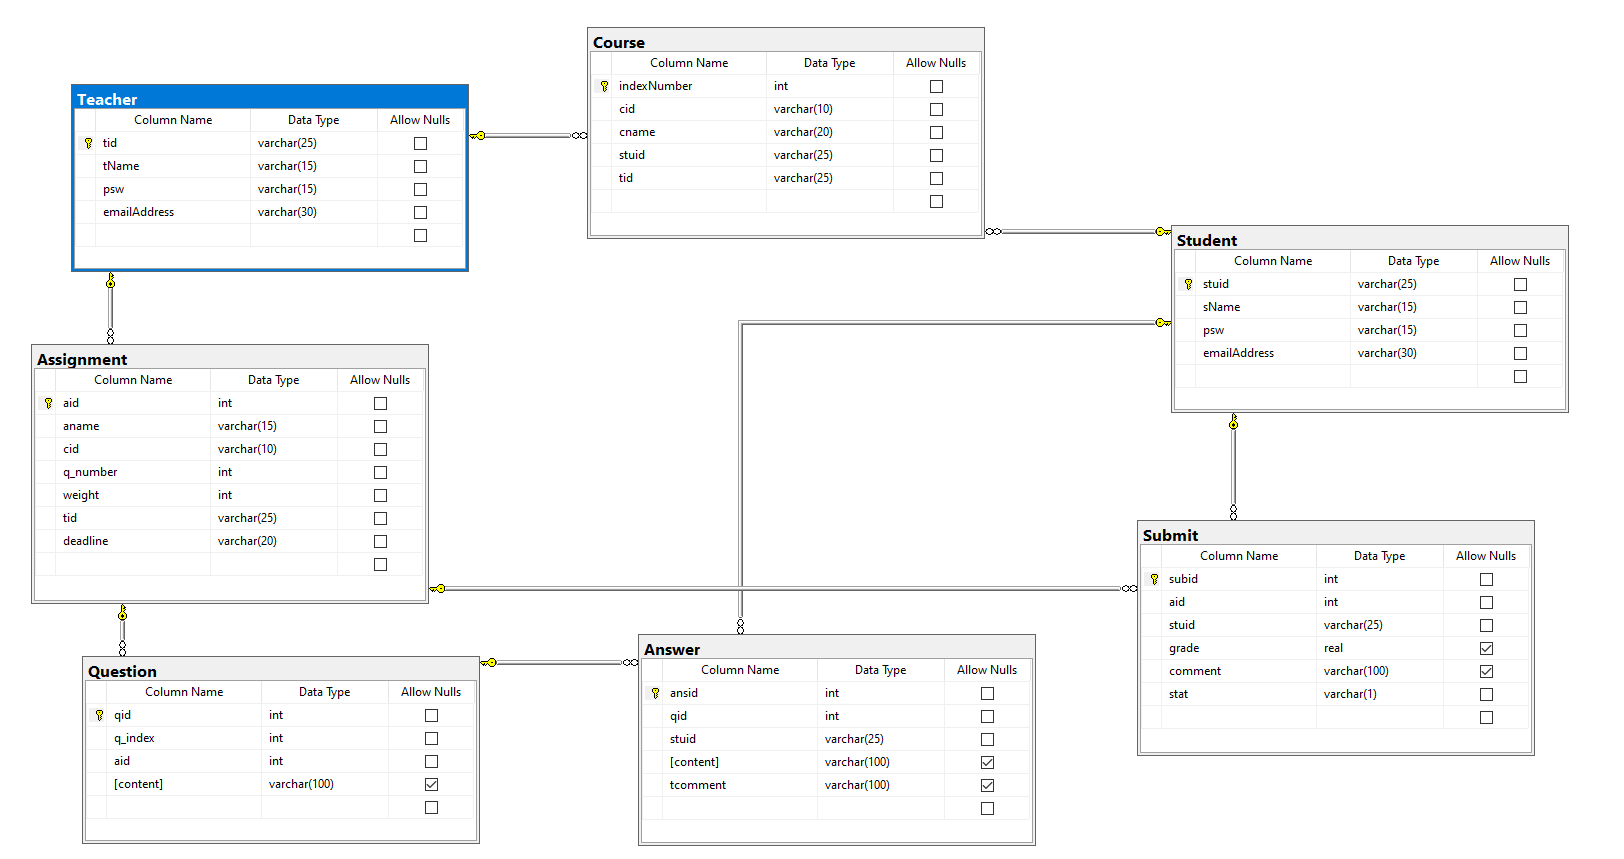The width and height of the screenshot is (1624, 859).
Task: Click real data type of grade in Submit
Action: point(1333,648)
